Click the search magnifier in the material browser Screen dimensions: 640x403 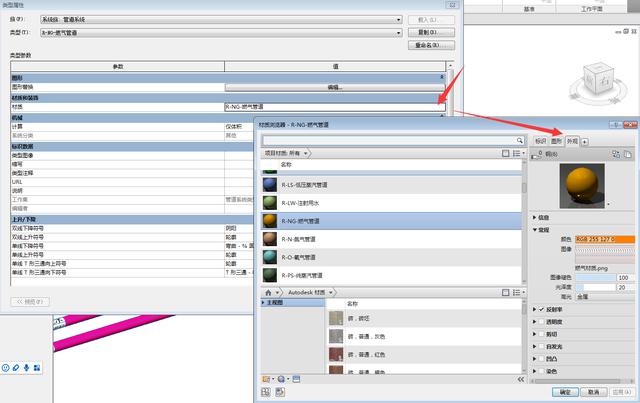519,140
